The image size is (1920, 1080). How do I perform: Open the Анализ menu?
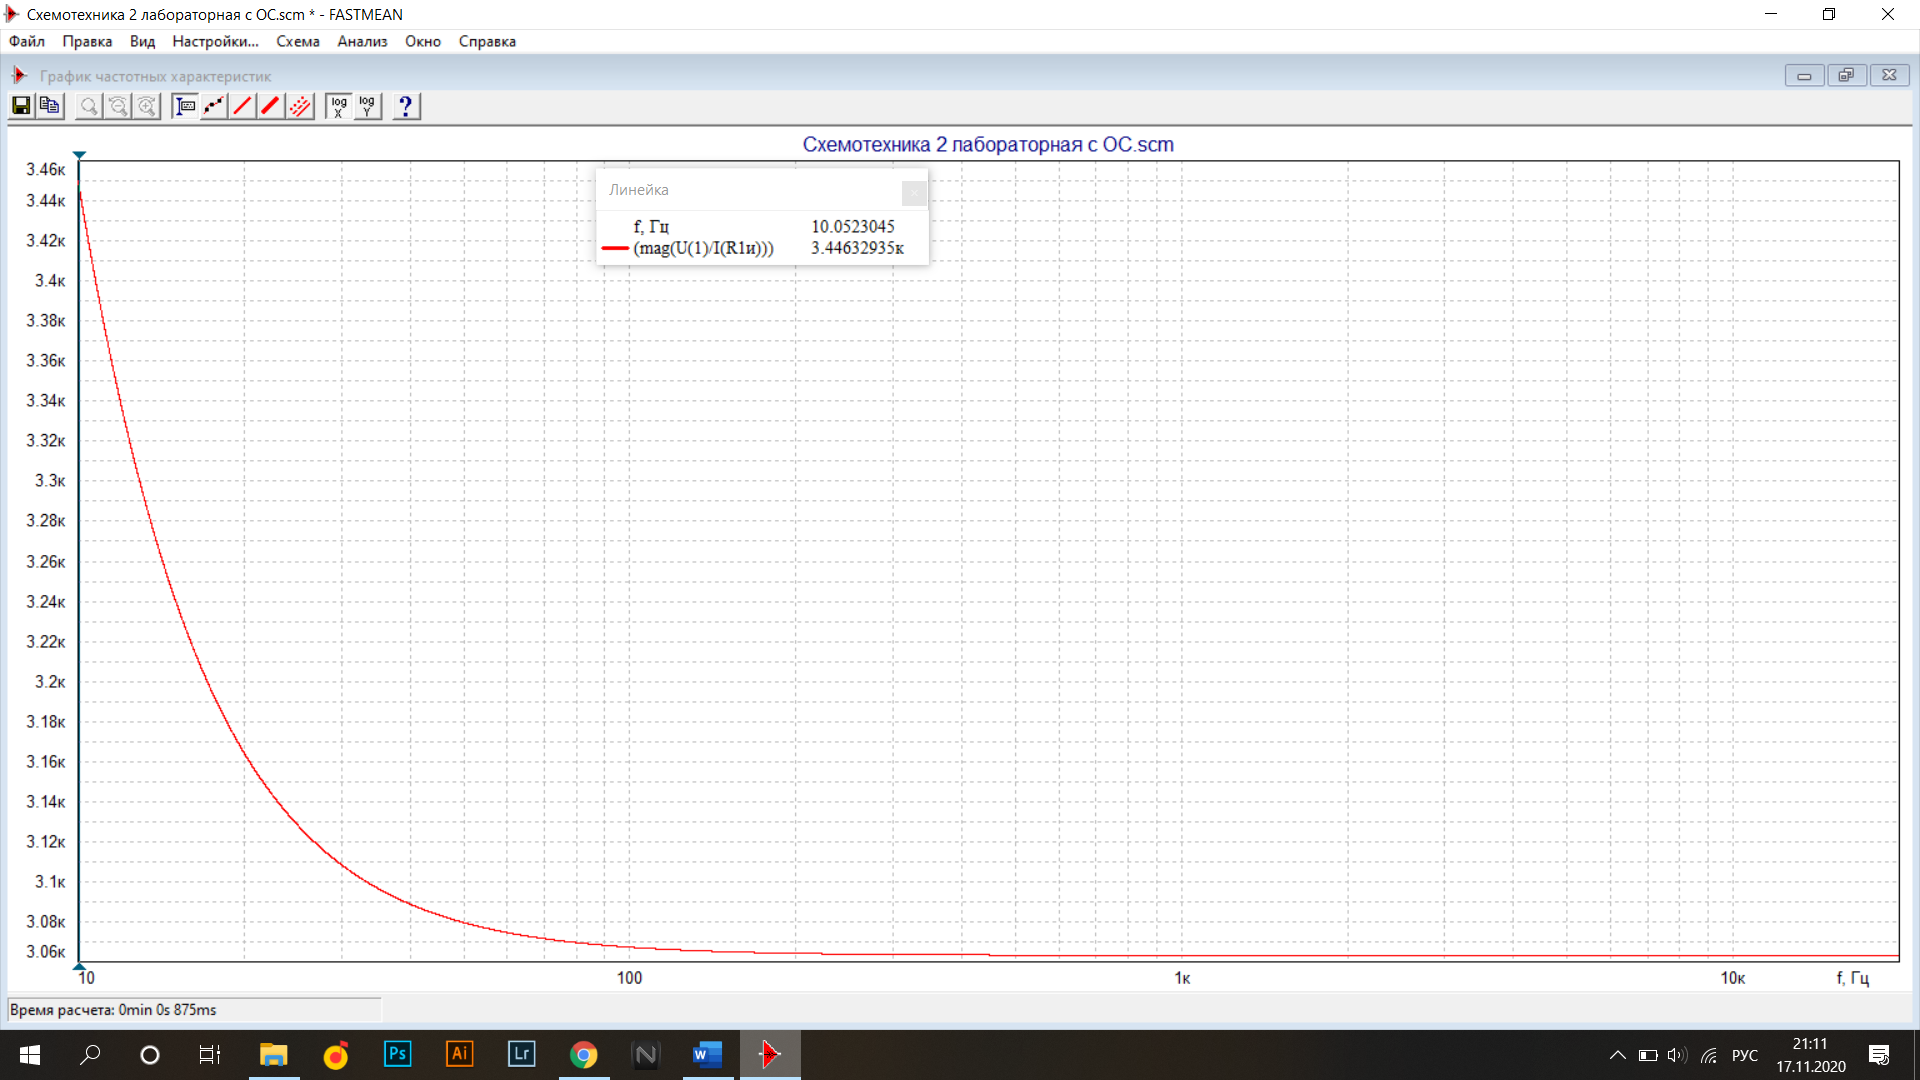click(x=362, y=41)
